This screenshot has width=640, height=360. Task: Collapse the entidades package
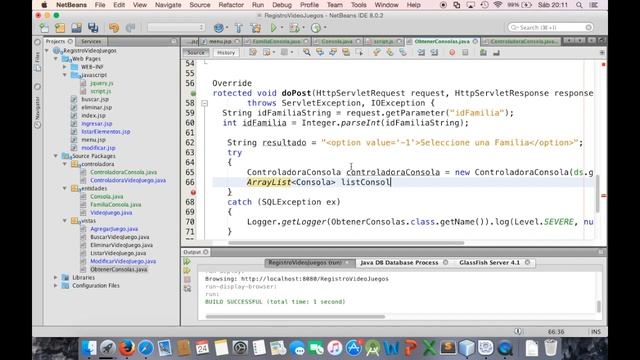click(x=64, y=188)
